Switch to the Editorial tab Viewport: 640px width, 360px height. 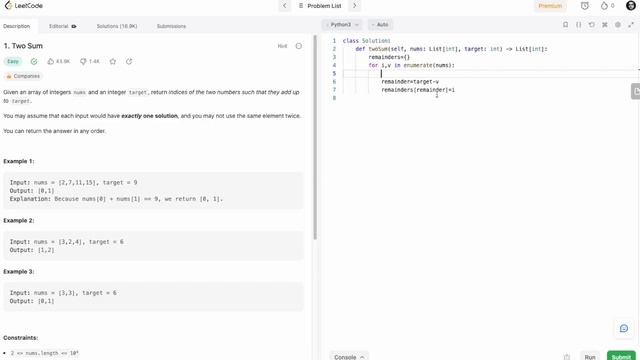pyautogui.click(x=62, y=26)
